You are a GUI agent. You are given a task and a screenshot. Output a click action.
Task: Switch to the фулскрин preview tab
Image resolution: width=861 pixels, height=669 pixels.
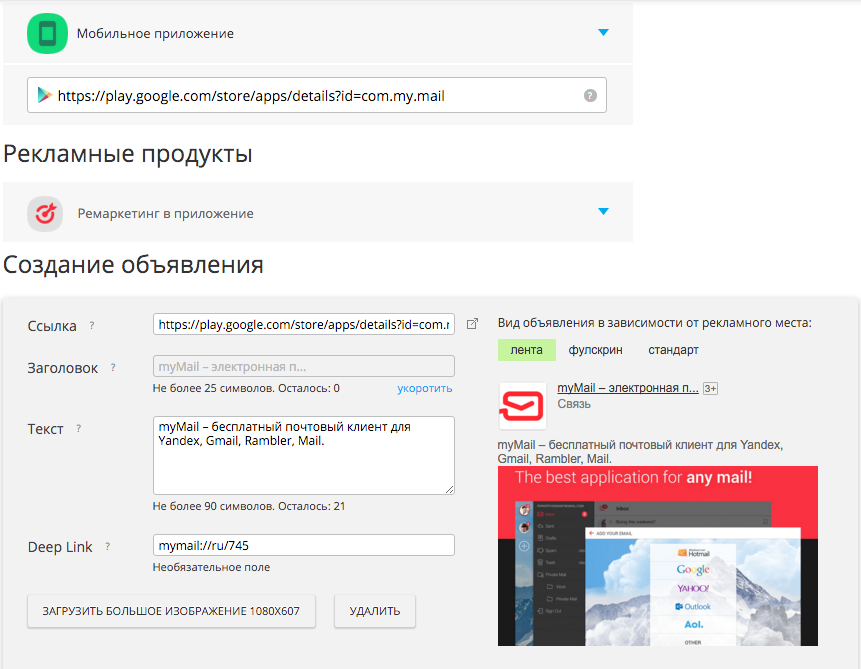(595, 350)
